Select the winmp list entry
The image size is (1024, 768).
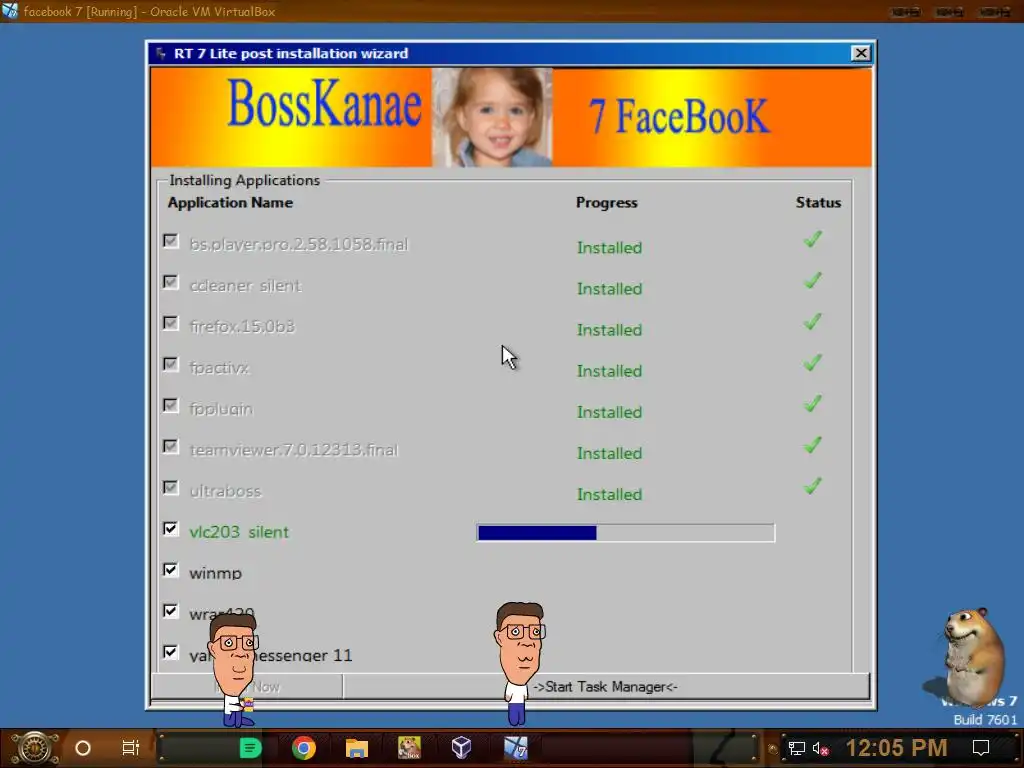tap(216, 573)
